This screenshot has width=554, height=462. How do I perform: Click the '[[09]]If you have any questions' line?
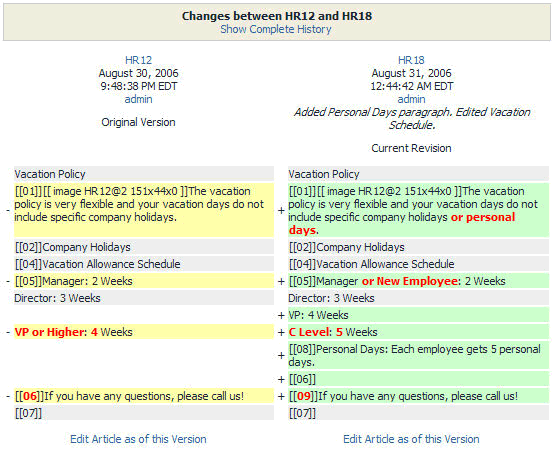point(418,396)
